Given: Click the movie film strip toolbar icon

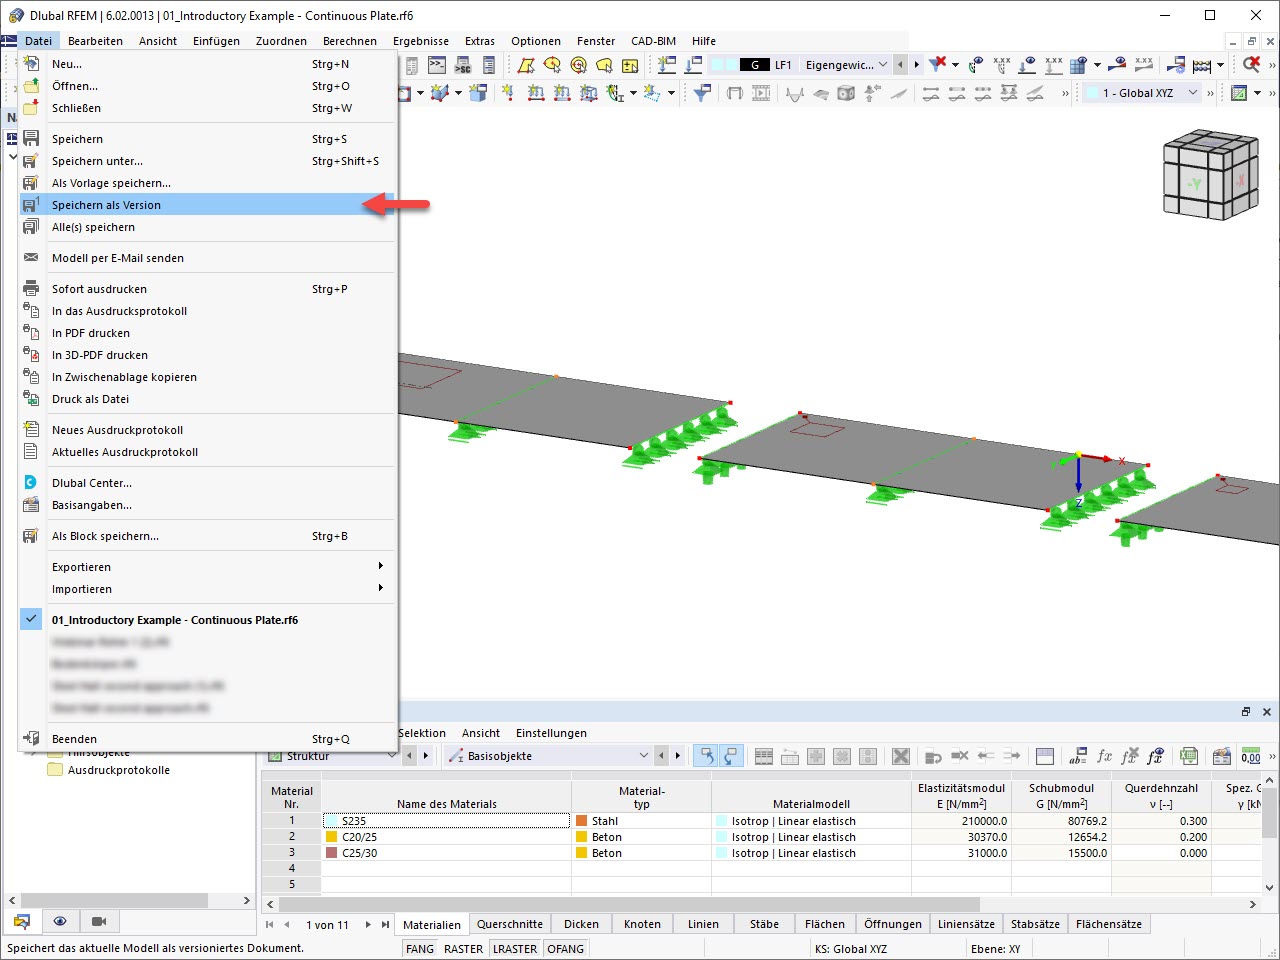Looking at the screenshot, I should coord(761,93).
